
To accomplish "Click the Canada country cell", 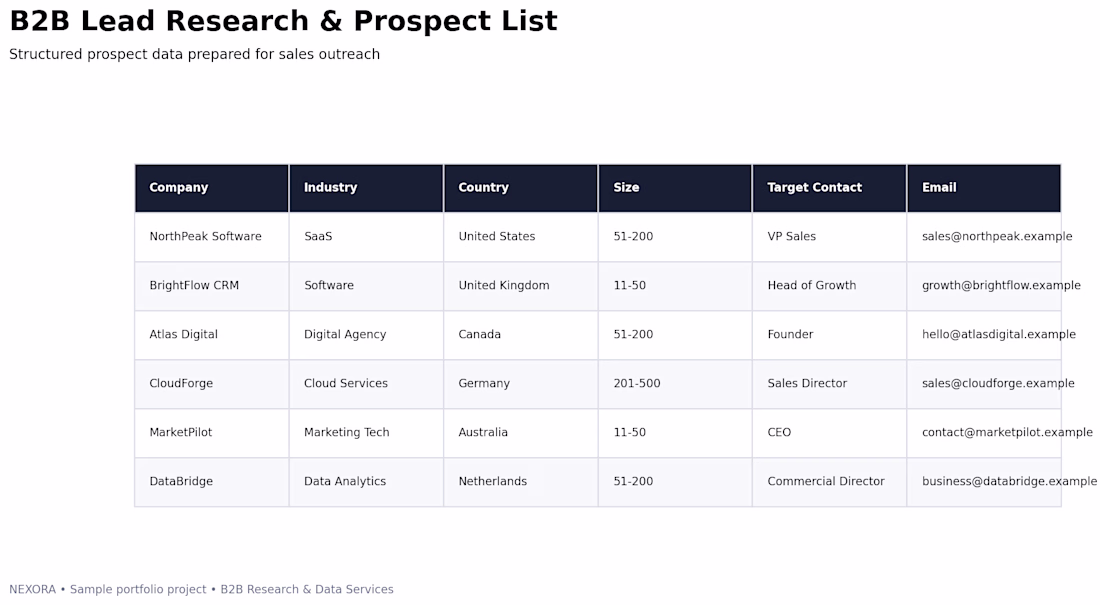I will [x=521, y=335].
